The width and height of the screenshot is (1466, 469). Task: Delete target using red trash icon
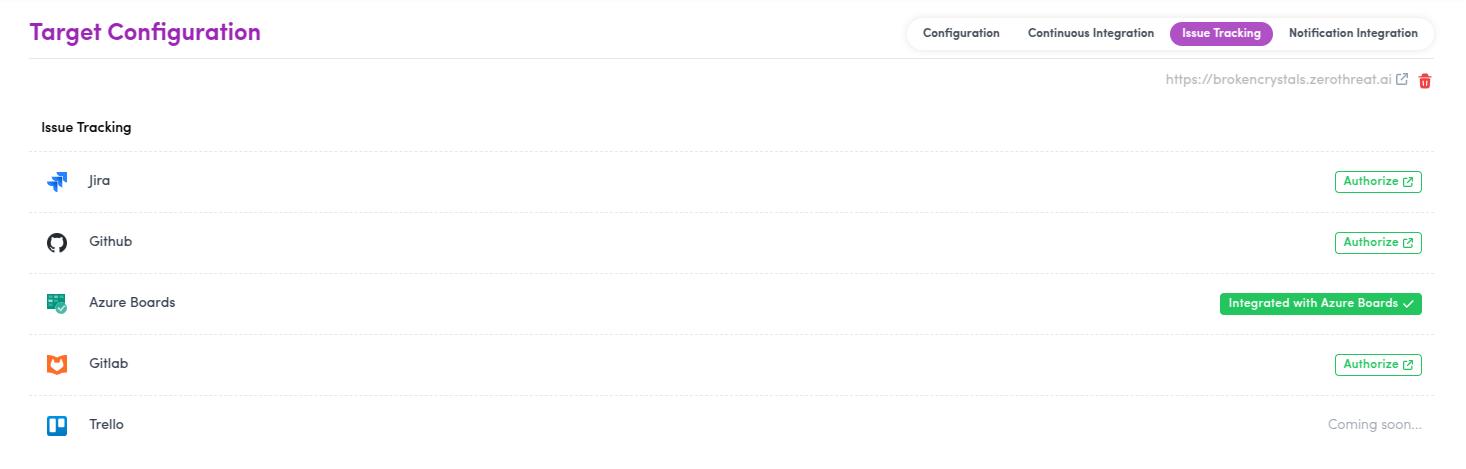click(x=1425, y=81)
